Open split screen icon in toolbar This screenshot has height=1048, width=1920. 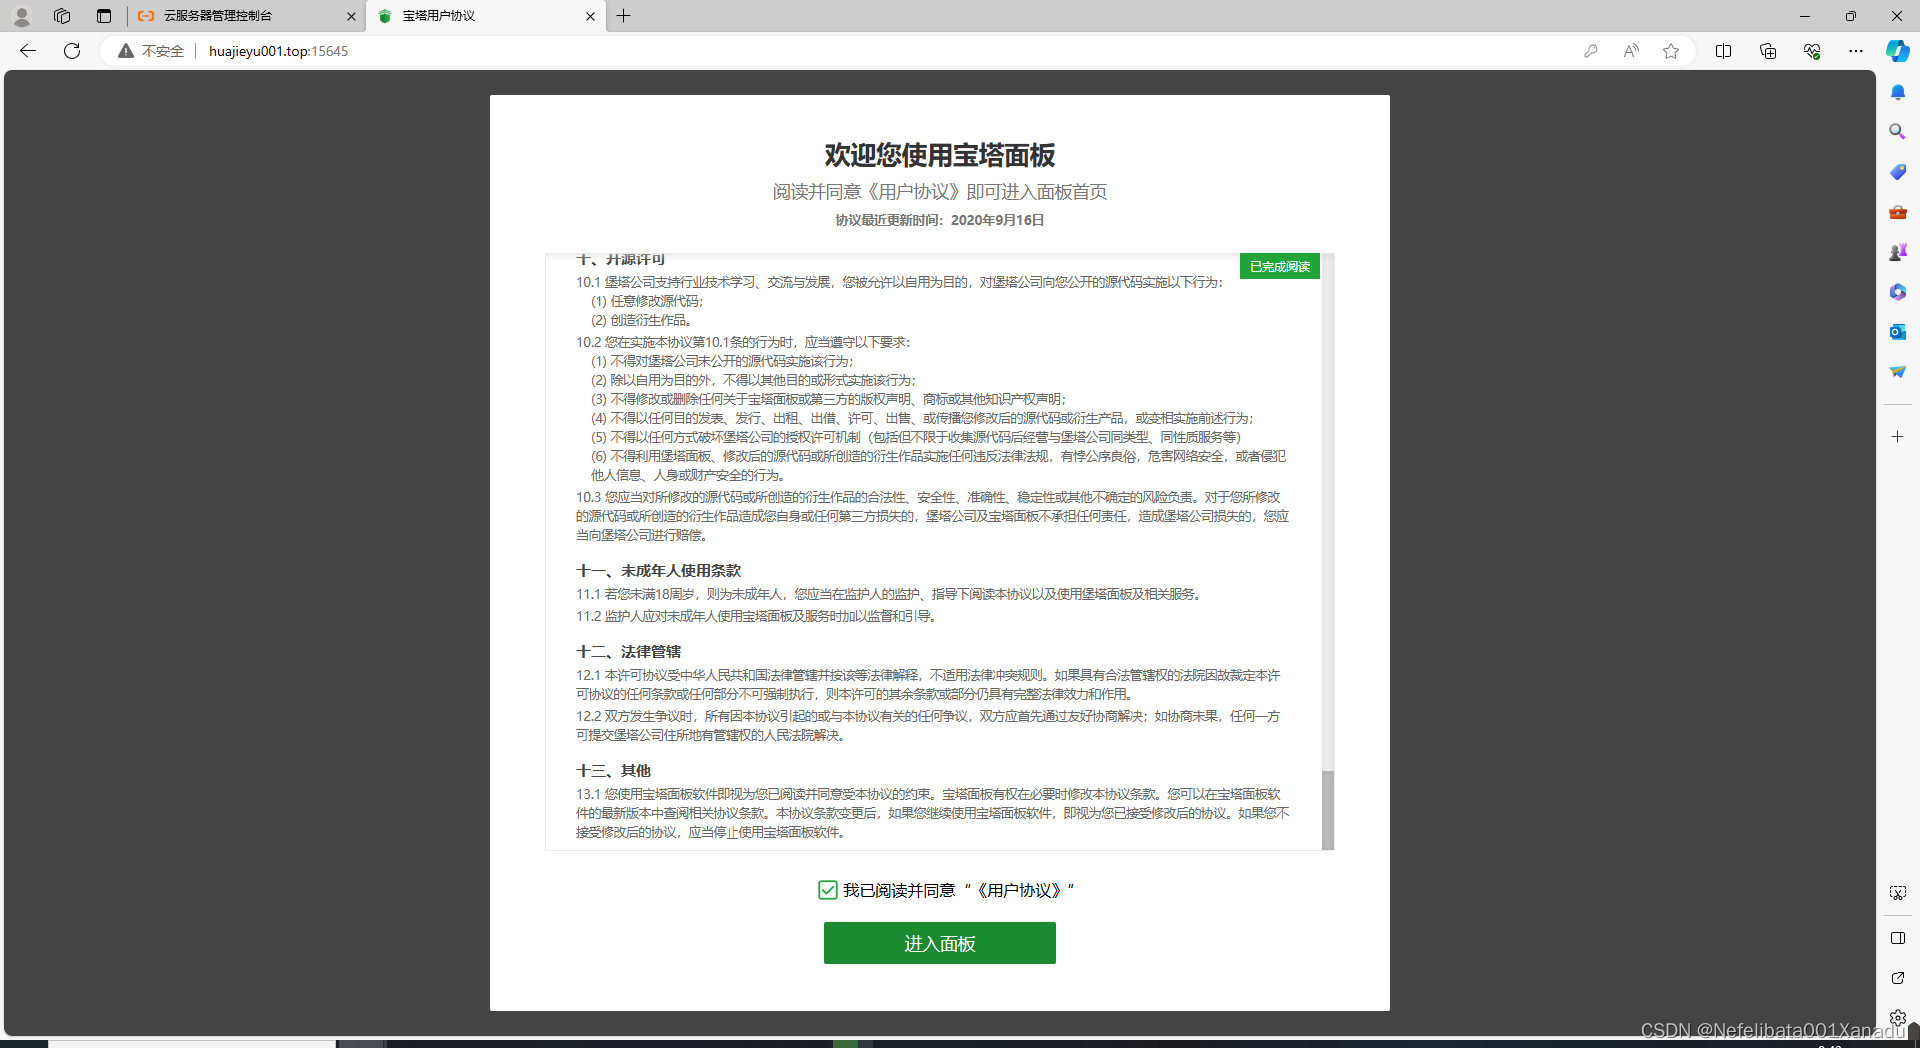coord(1723,51)
